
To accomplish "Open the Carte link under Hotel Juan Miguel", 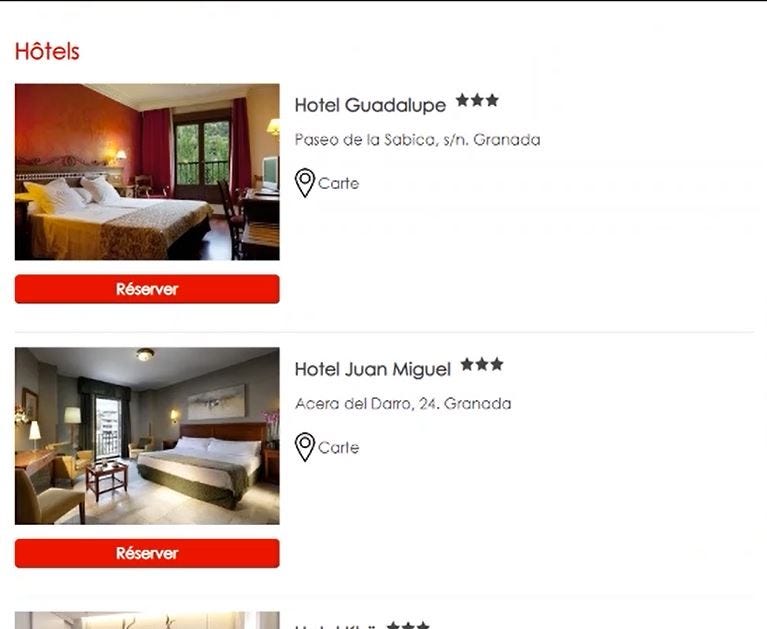I will [x=338, y=448].
